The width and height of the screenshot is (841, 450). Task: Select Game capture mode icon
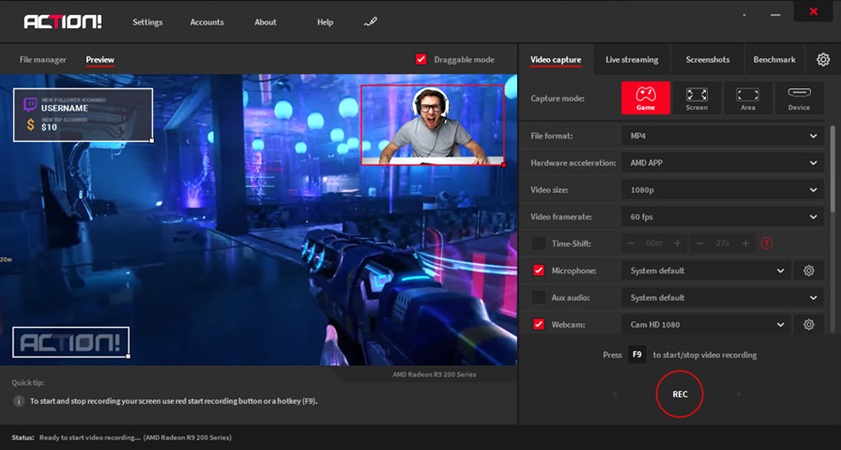pyautogui.click(x=645, y=98)
